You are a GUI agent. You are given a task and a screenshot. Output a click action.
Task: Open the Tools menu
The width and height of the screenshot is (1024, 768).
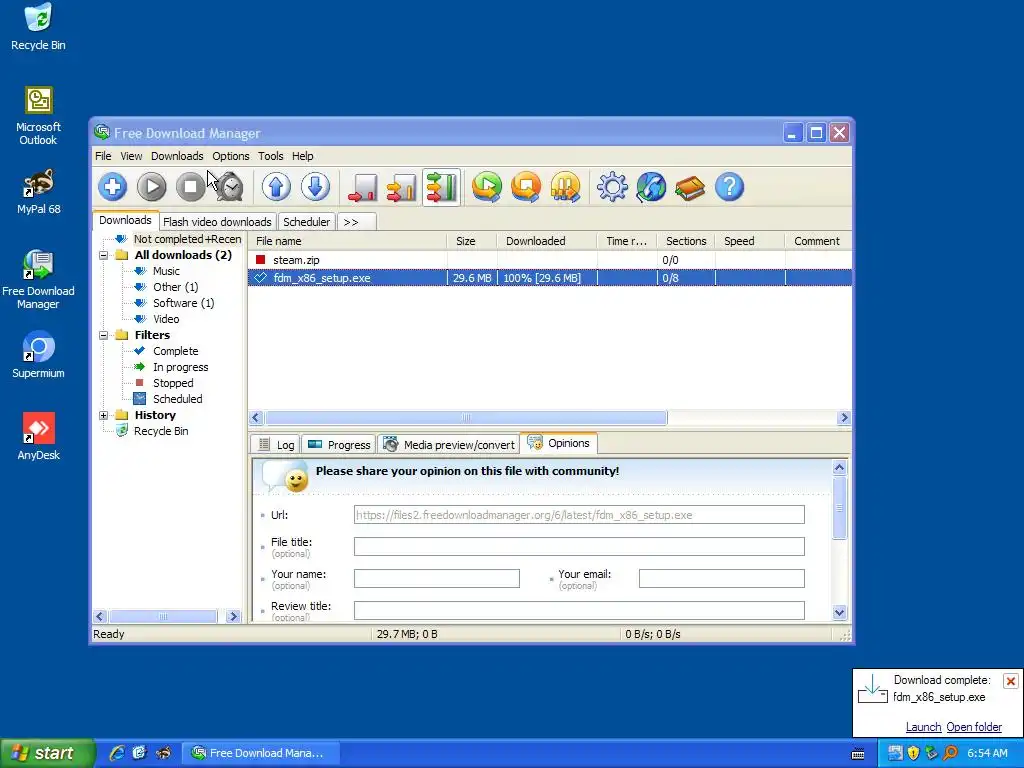[270, 156]
